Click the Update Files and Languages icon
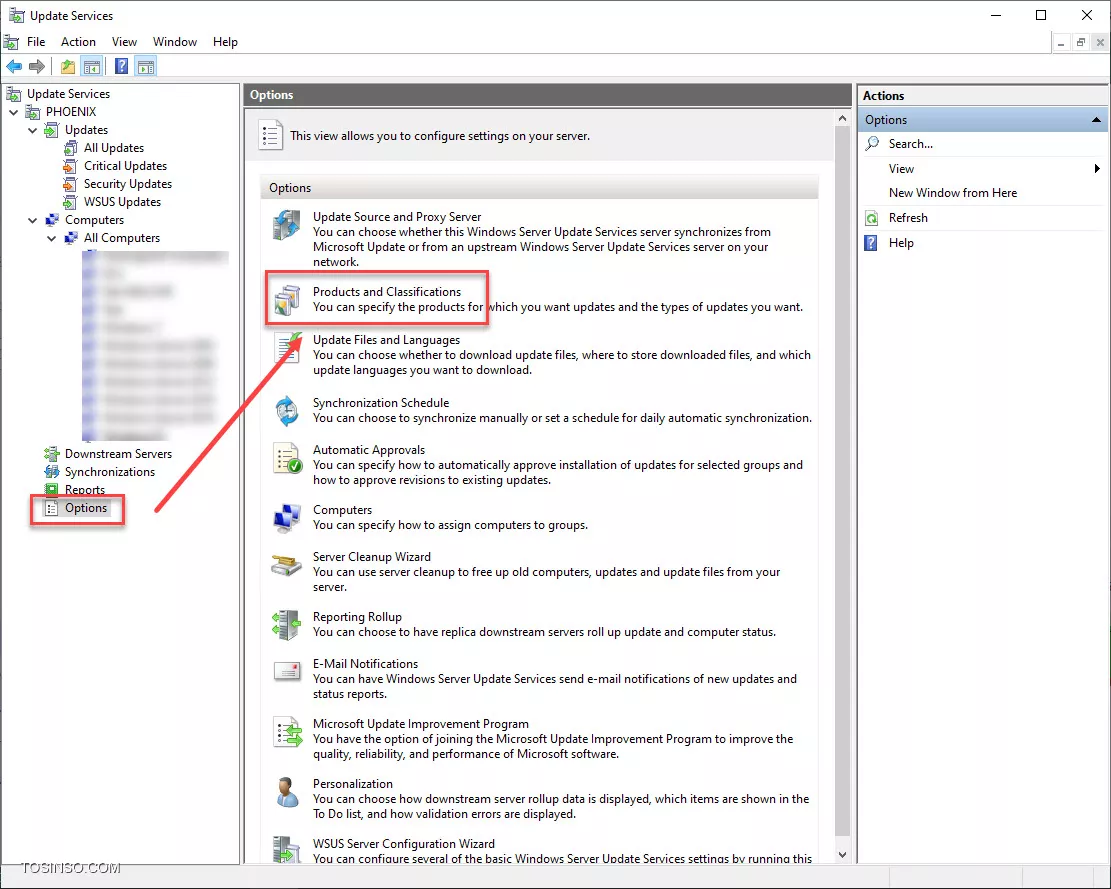Viewport: 1111px width, 889px height. tap(288, 348)
